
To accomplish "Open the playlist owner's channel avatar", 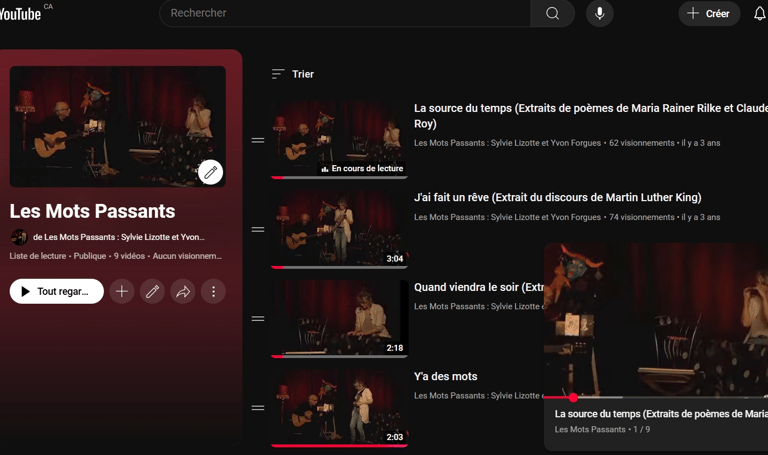I will point(19,237).
